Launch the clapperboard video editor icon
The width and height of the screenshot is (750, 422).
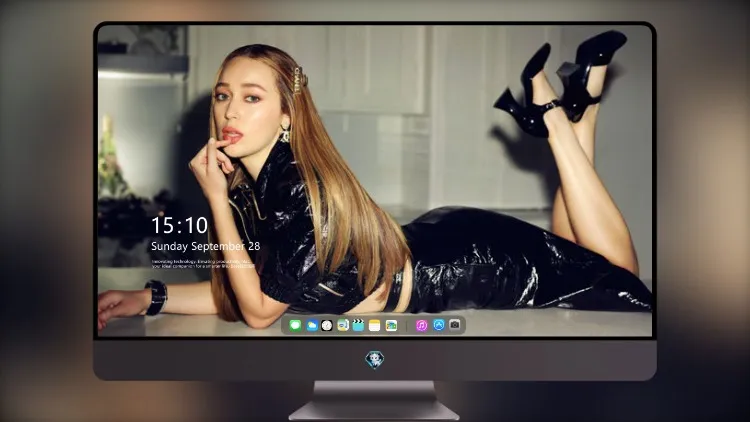(359, 325)
